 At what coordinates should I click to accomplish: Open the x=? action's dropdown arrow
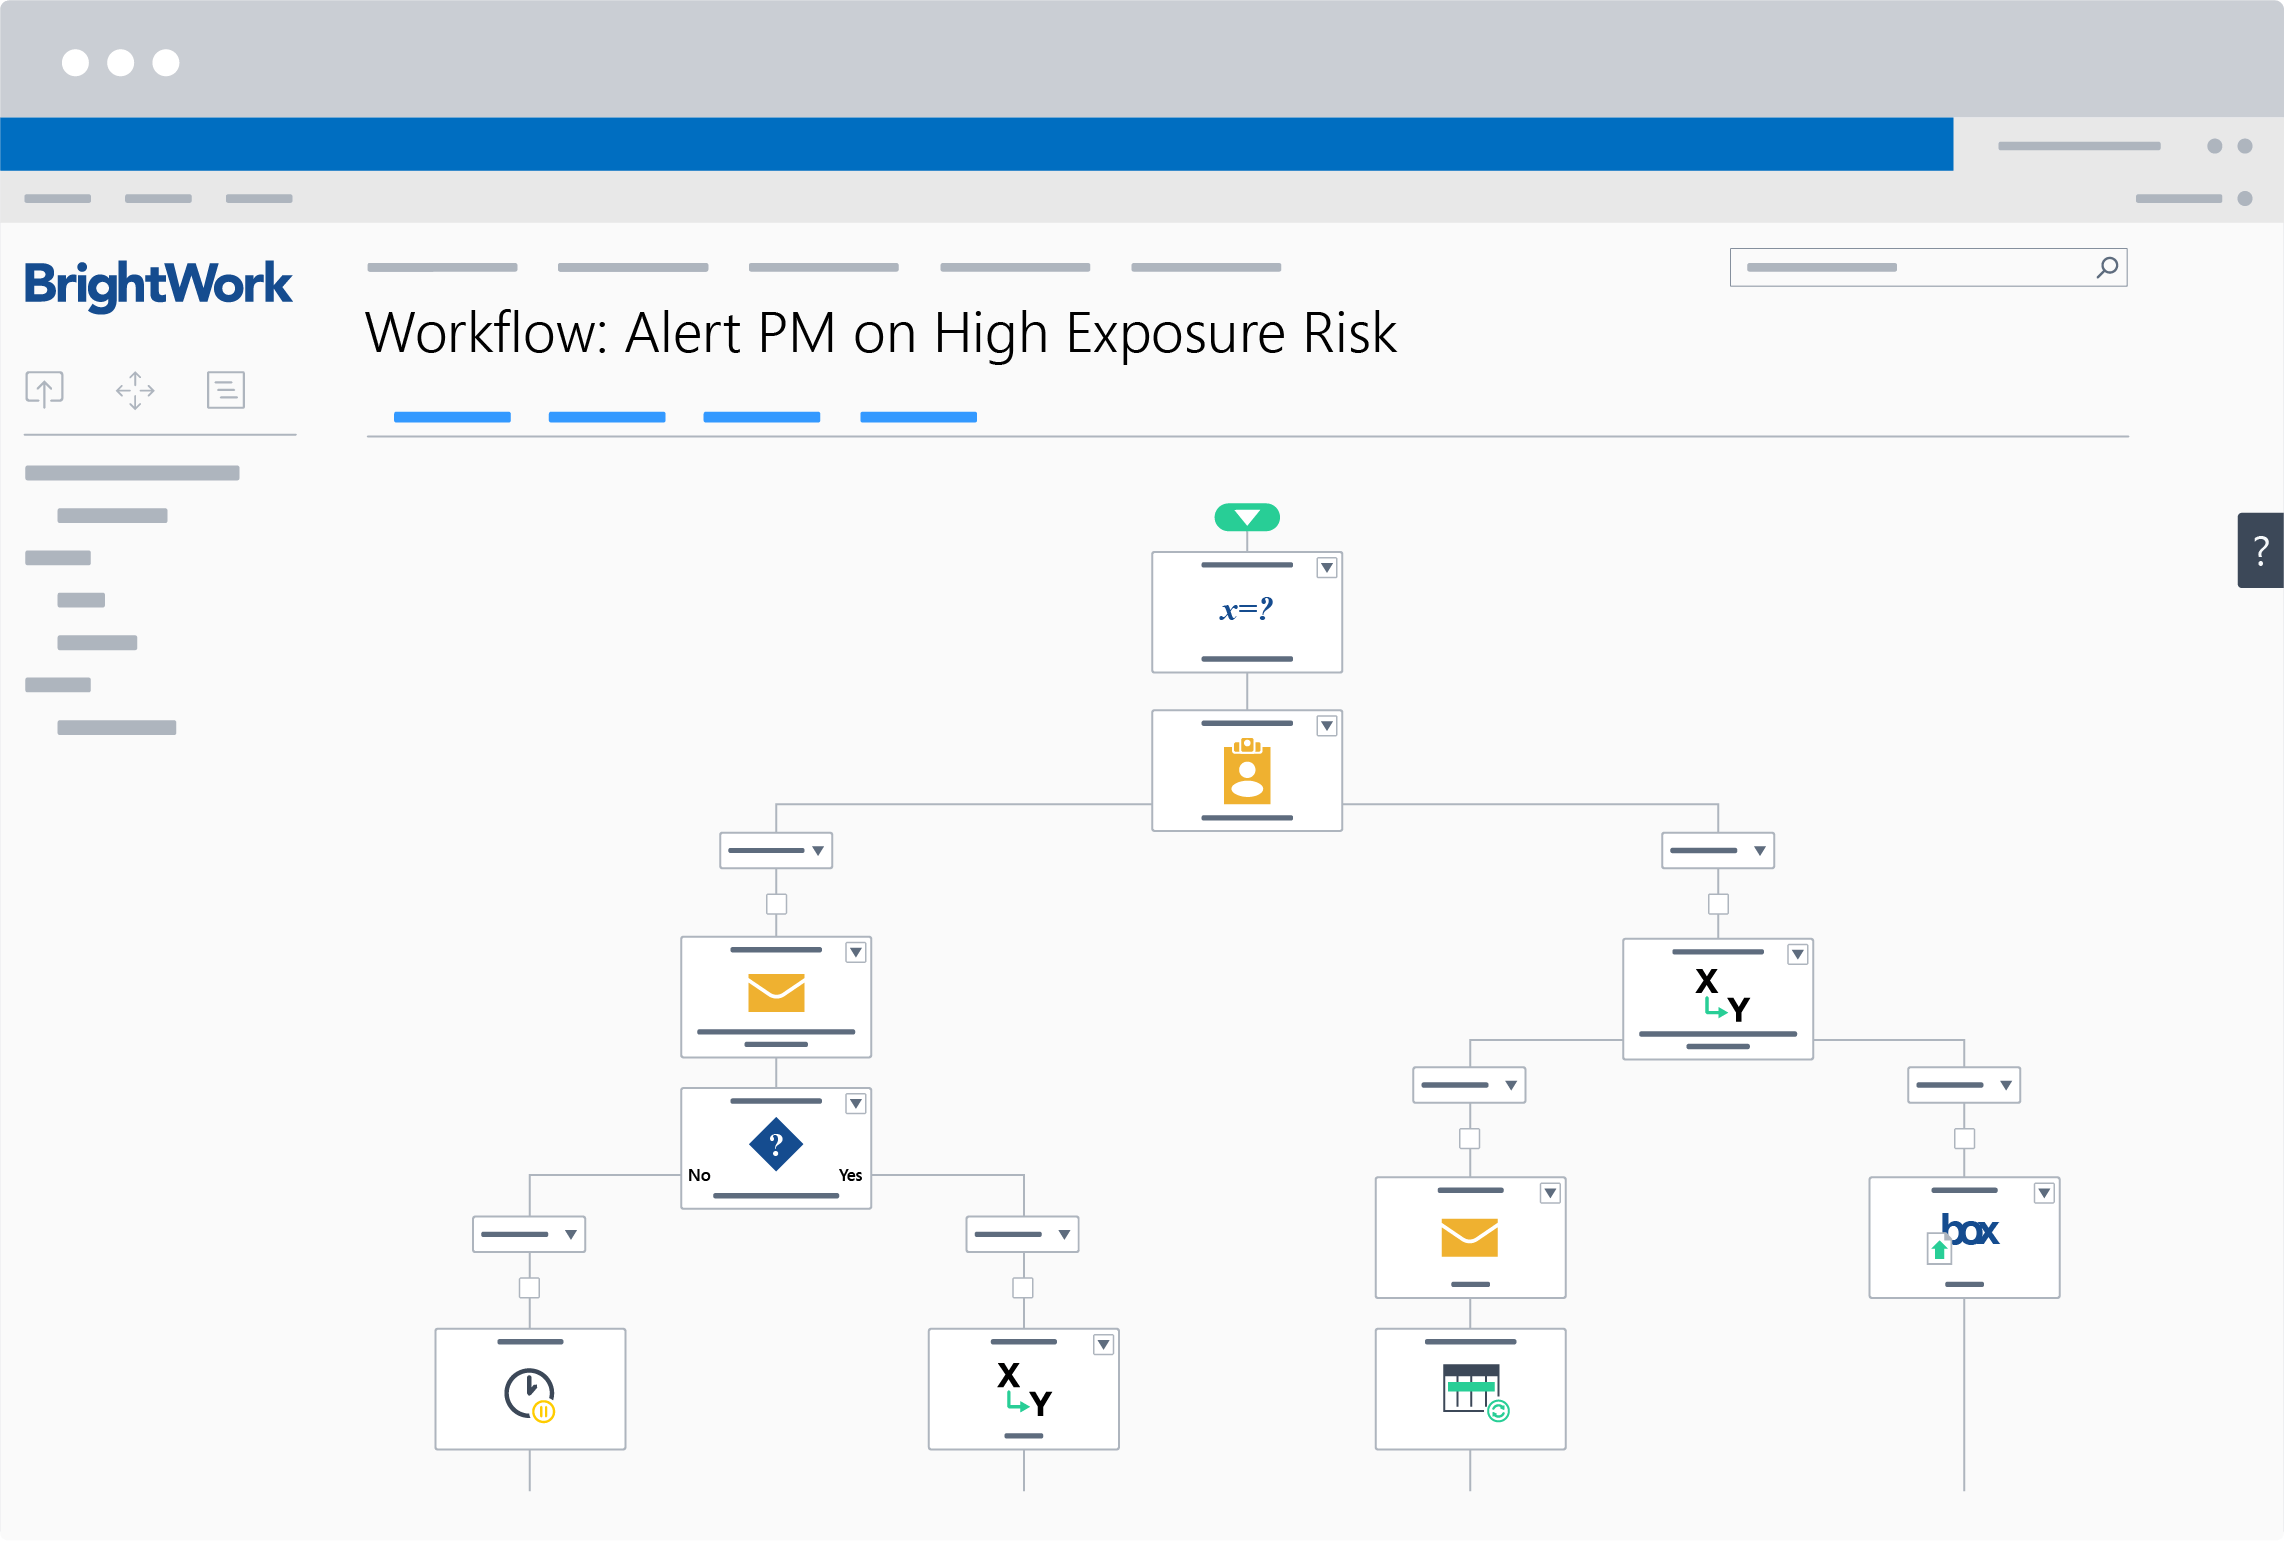click(x=1326, y=568)
